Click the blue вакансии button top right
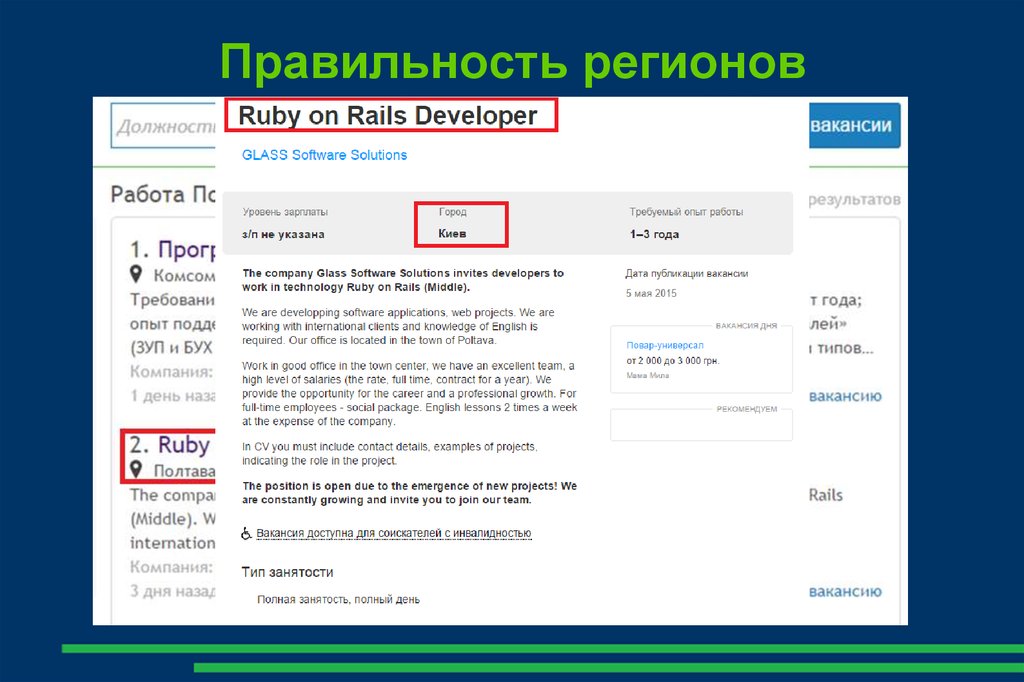Viewport: 1024px width, 682px height. 854,125
